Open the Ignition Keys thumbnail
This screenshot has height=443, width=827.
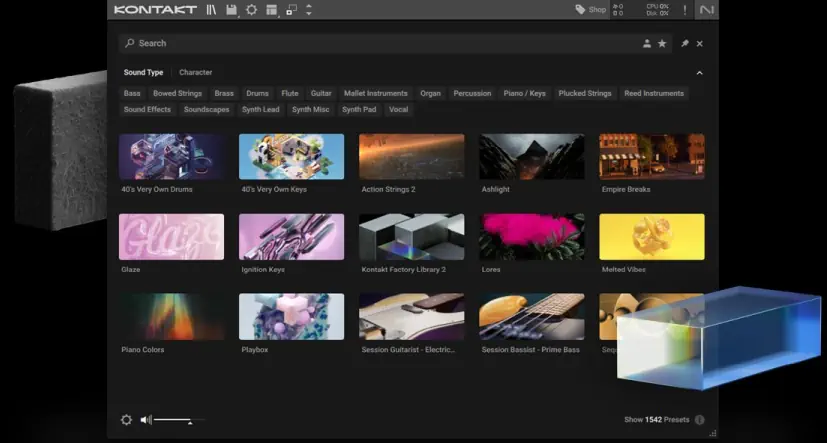coord(292,237)
